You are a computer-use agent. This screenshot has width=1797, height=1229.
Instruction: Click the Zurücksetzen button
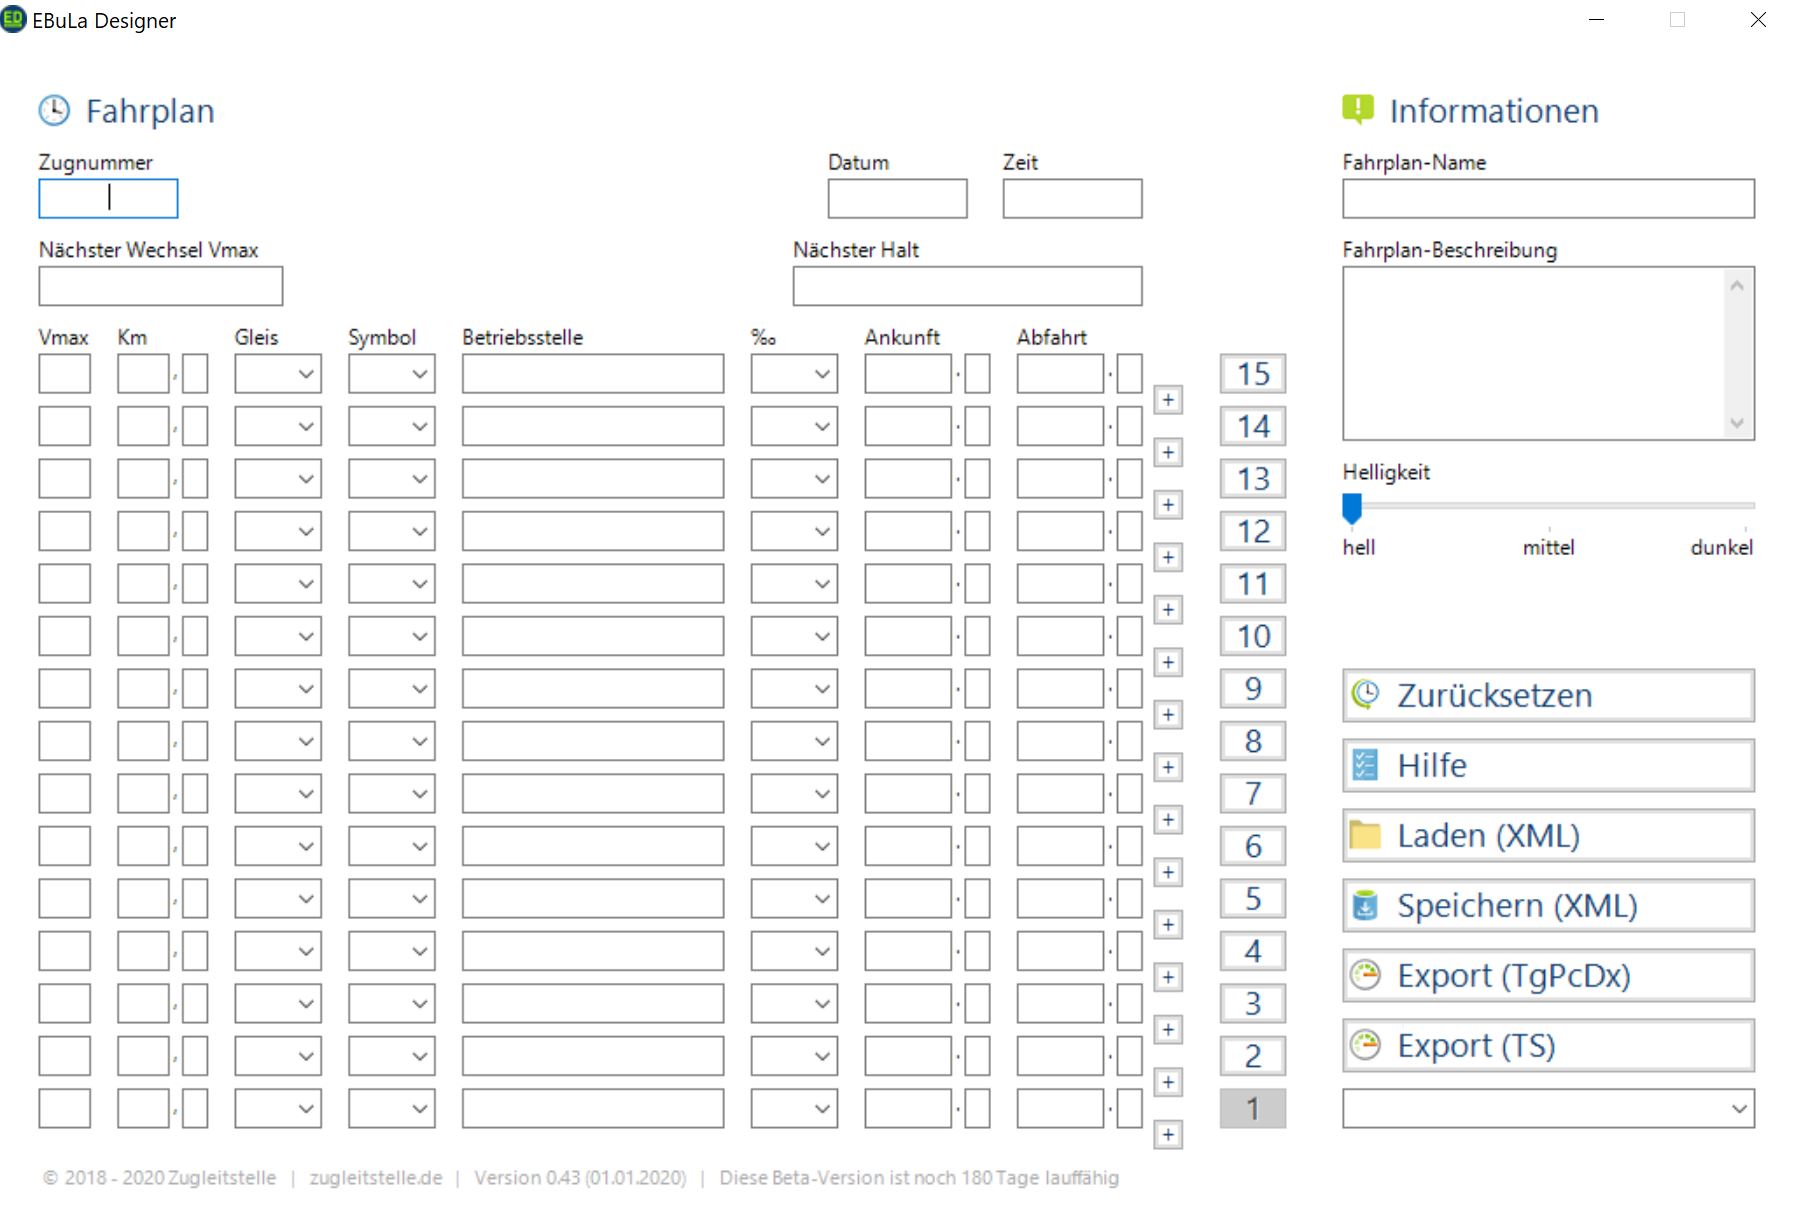[1548, 695]
